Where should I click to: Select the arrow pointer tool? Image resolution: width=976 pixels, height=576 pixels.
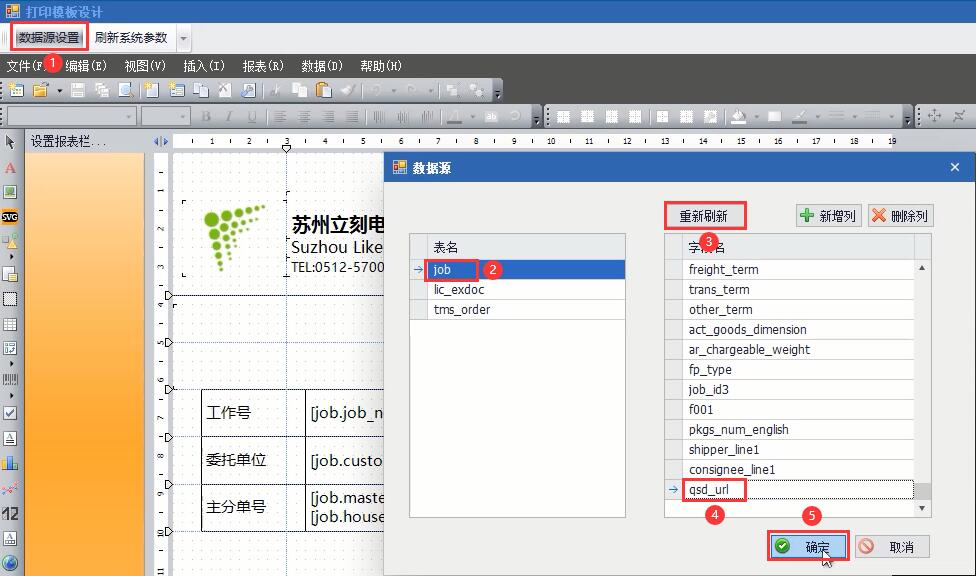point(10,142)
